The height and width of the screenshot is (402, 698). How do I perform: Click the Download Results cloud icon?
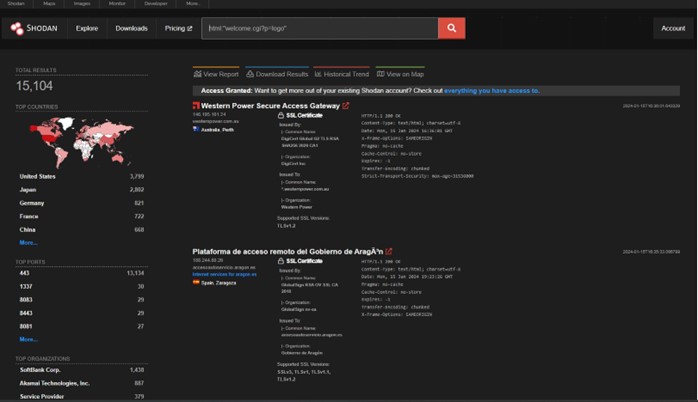pos(250,74)
